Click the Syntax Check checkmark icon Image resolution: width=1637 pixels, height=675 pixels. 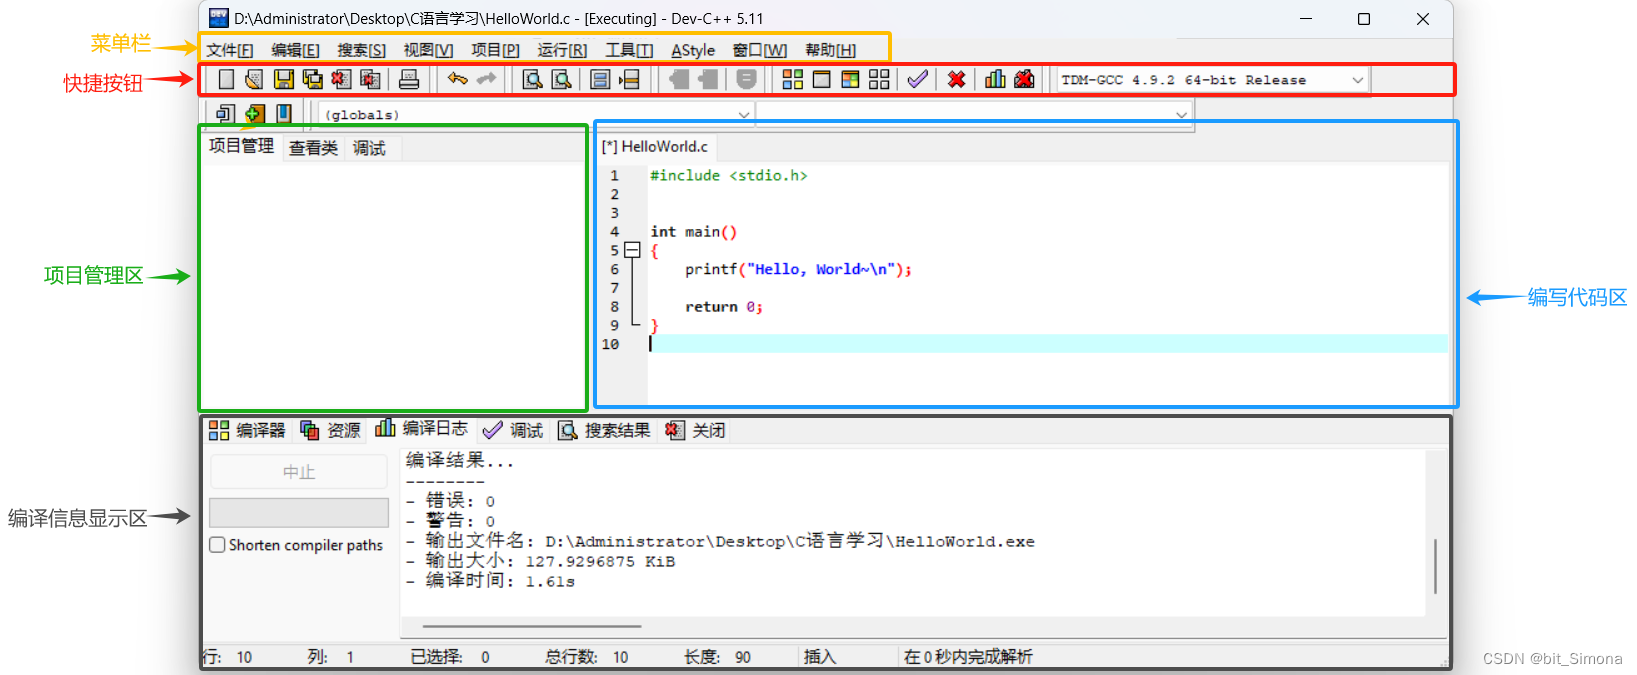918,79
